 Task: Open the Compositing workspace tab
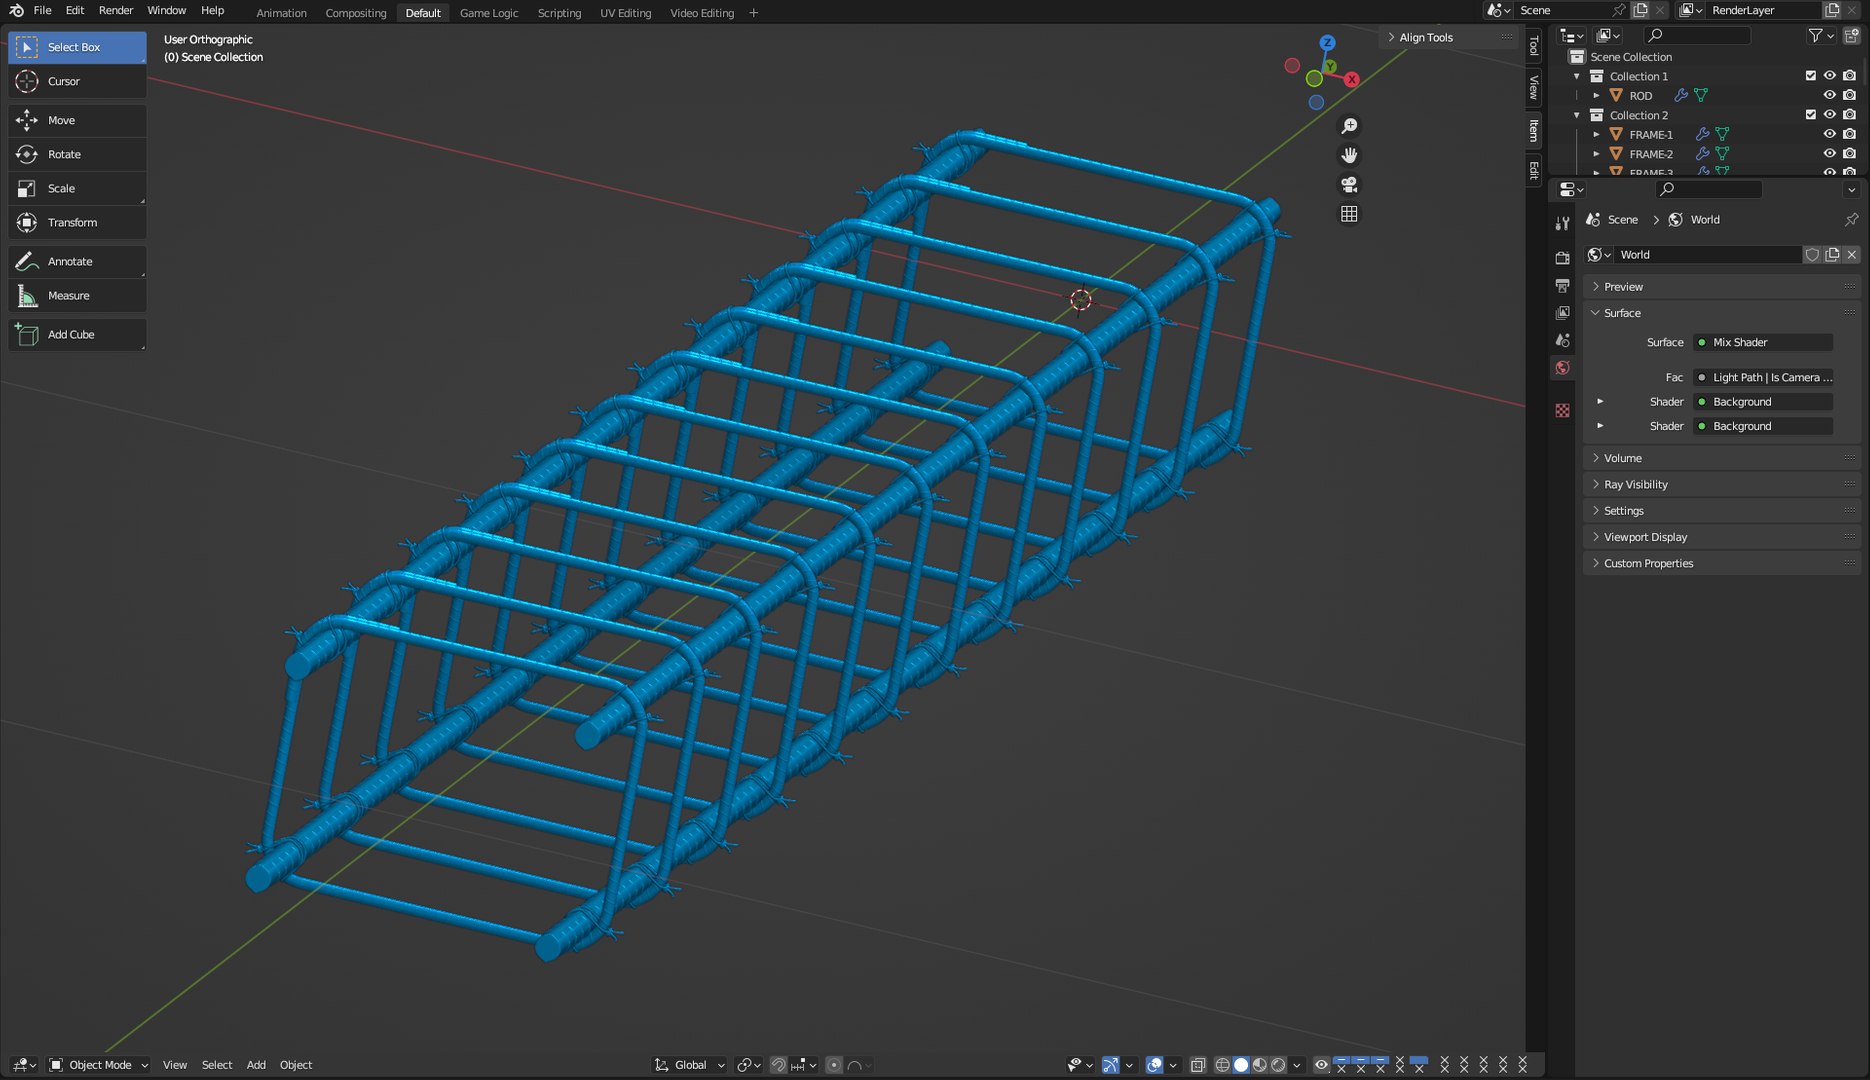click(x=356, y=13)
